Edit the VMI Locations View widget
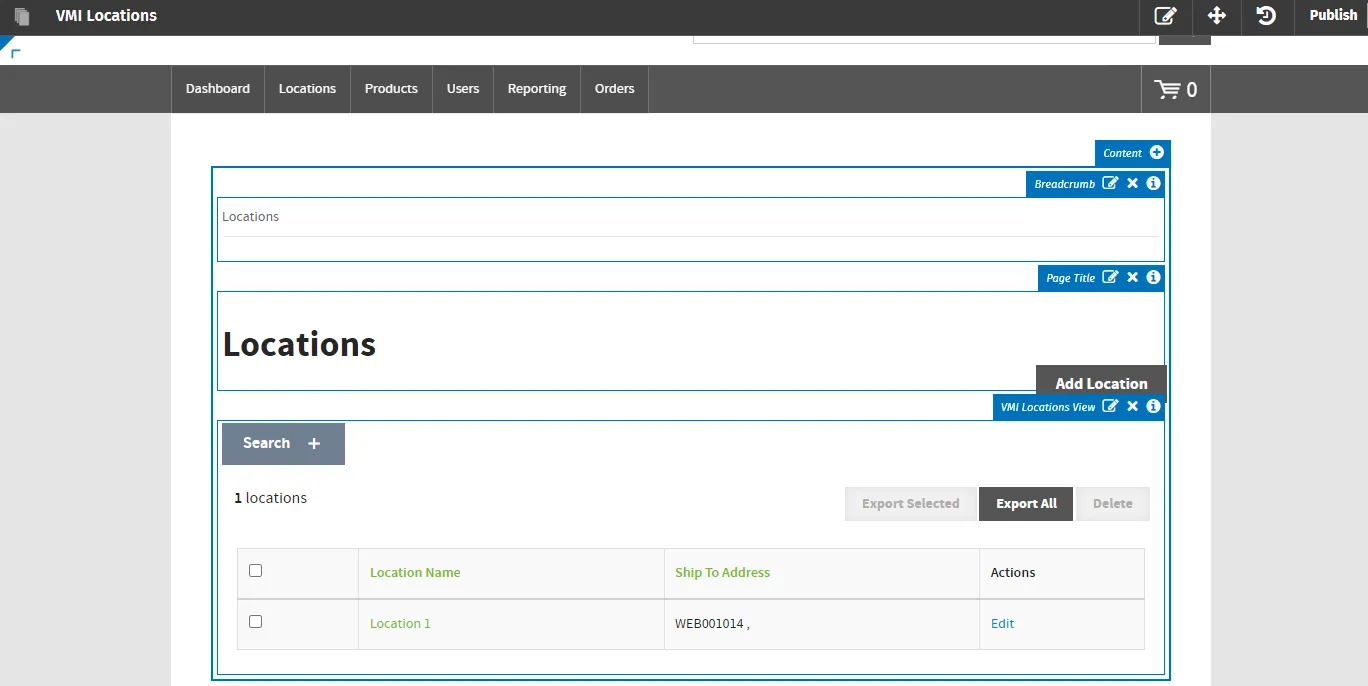The height and width of the screenshot is (686, 1368). pyautogui.click(x=1110, y=406)
